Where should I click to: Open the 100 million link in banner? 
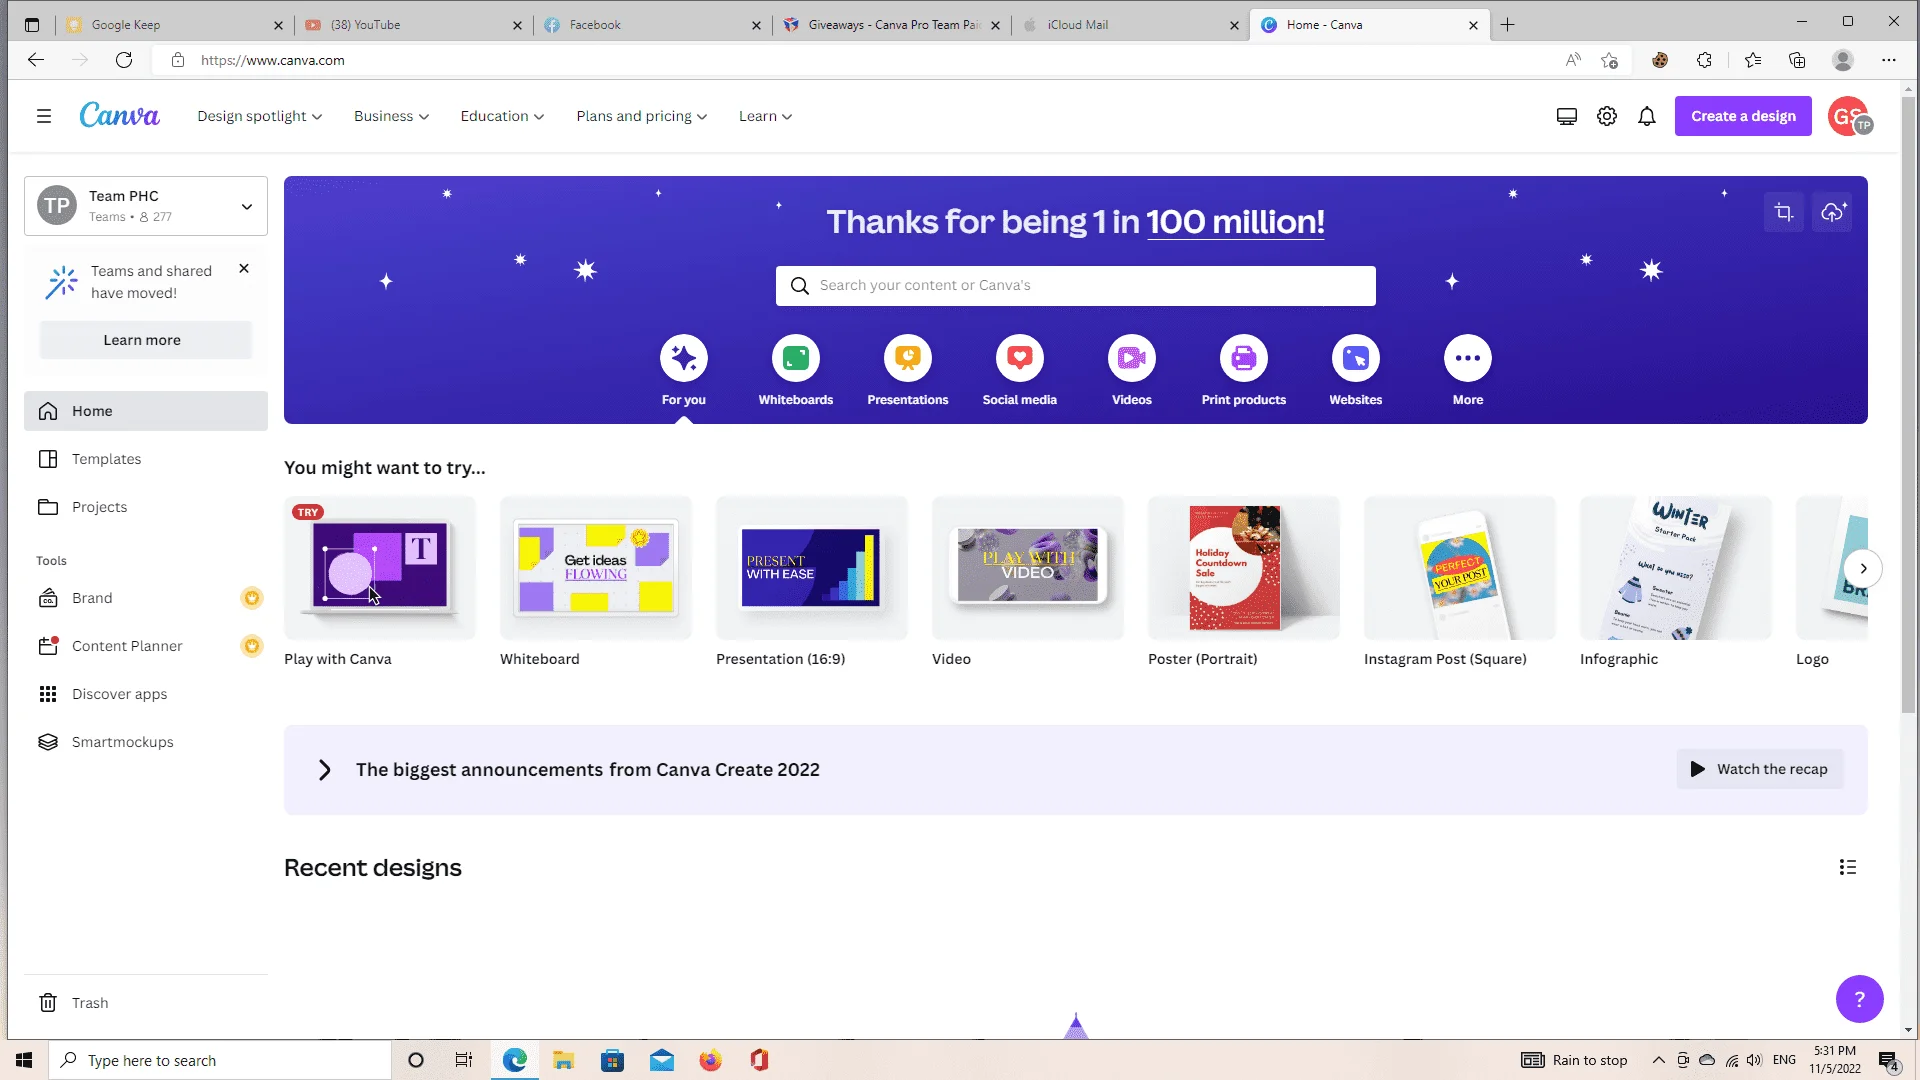pyautogui.click(x=1235, y=222)
